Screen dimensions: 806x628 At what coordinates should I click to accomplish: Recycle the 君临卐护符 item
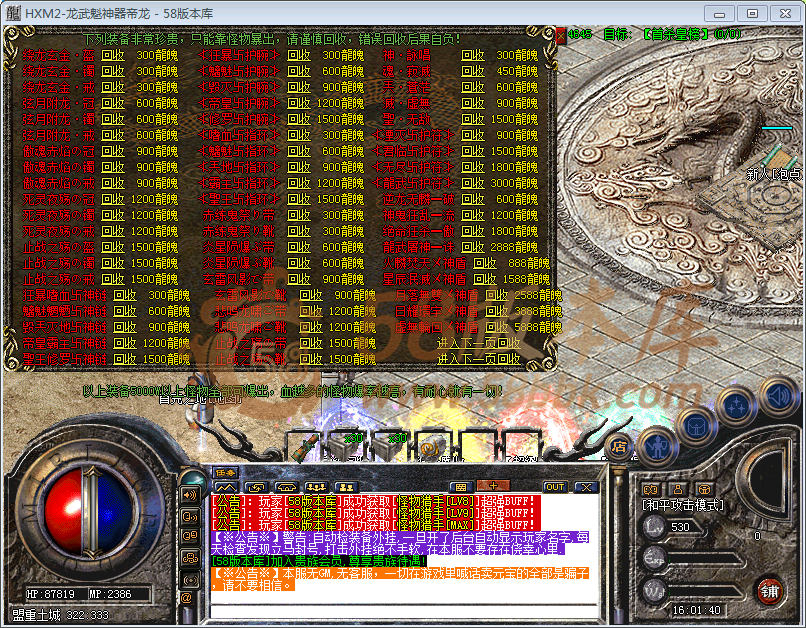(x=472, y=151)
